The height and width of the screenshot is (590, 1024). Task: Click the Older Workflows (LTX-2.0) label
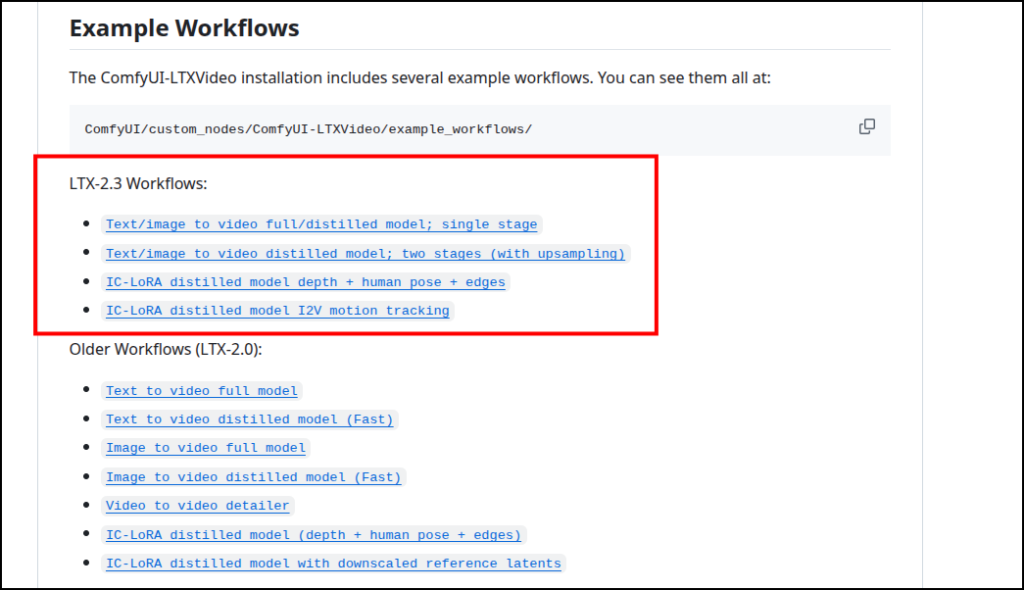coord(165,349)
